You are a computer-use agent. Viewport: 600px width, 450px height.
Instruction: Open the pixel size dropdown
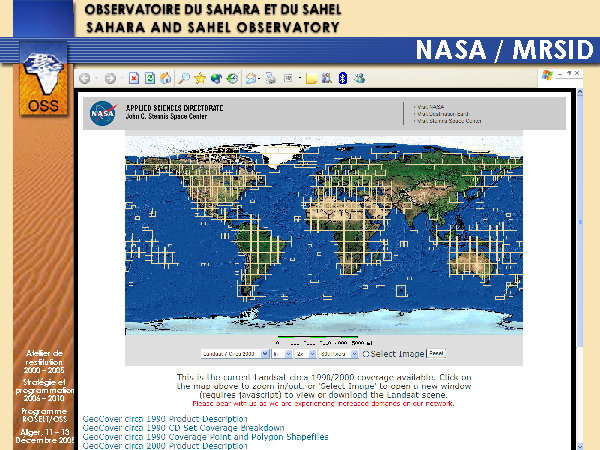tap(338, 354)
